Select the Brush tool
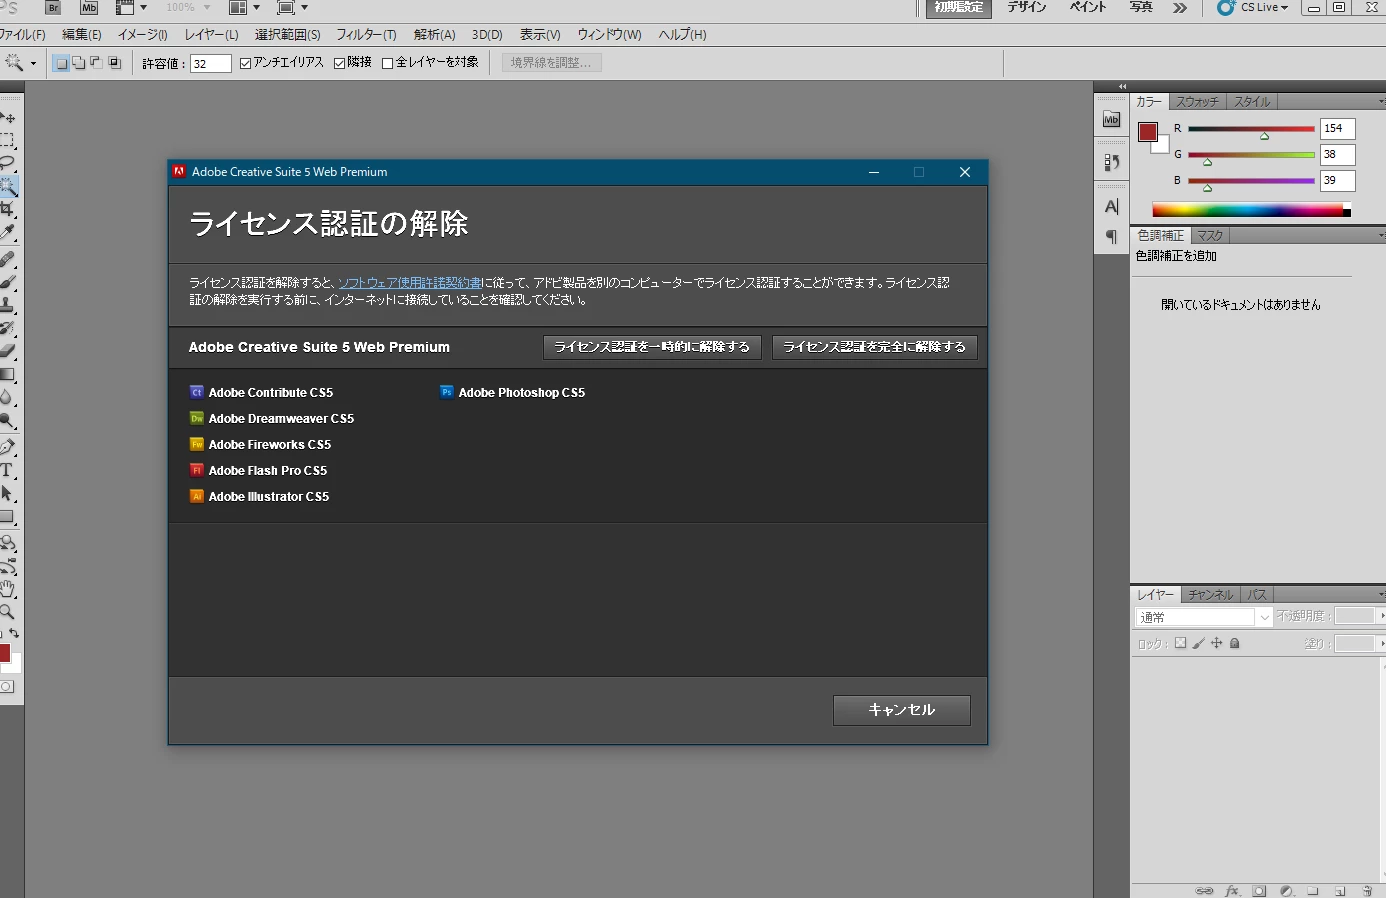1386x898 pixels. coord(8,283)
